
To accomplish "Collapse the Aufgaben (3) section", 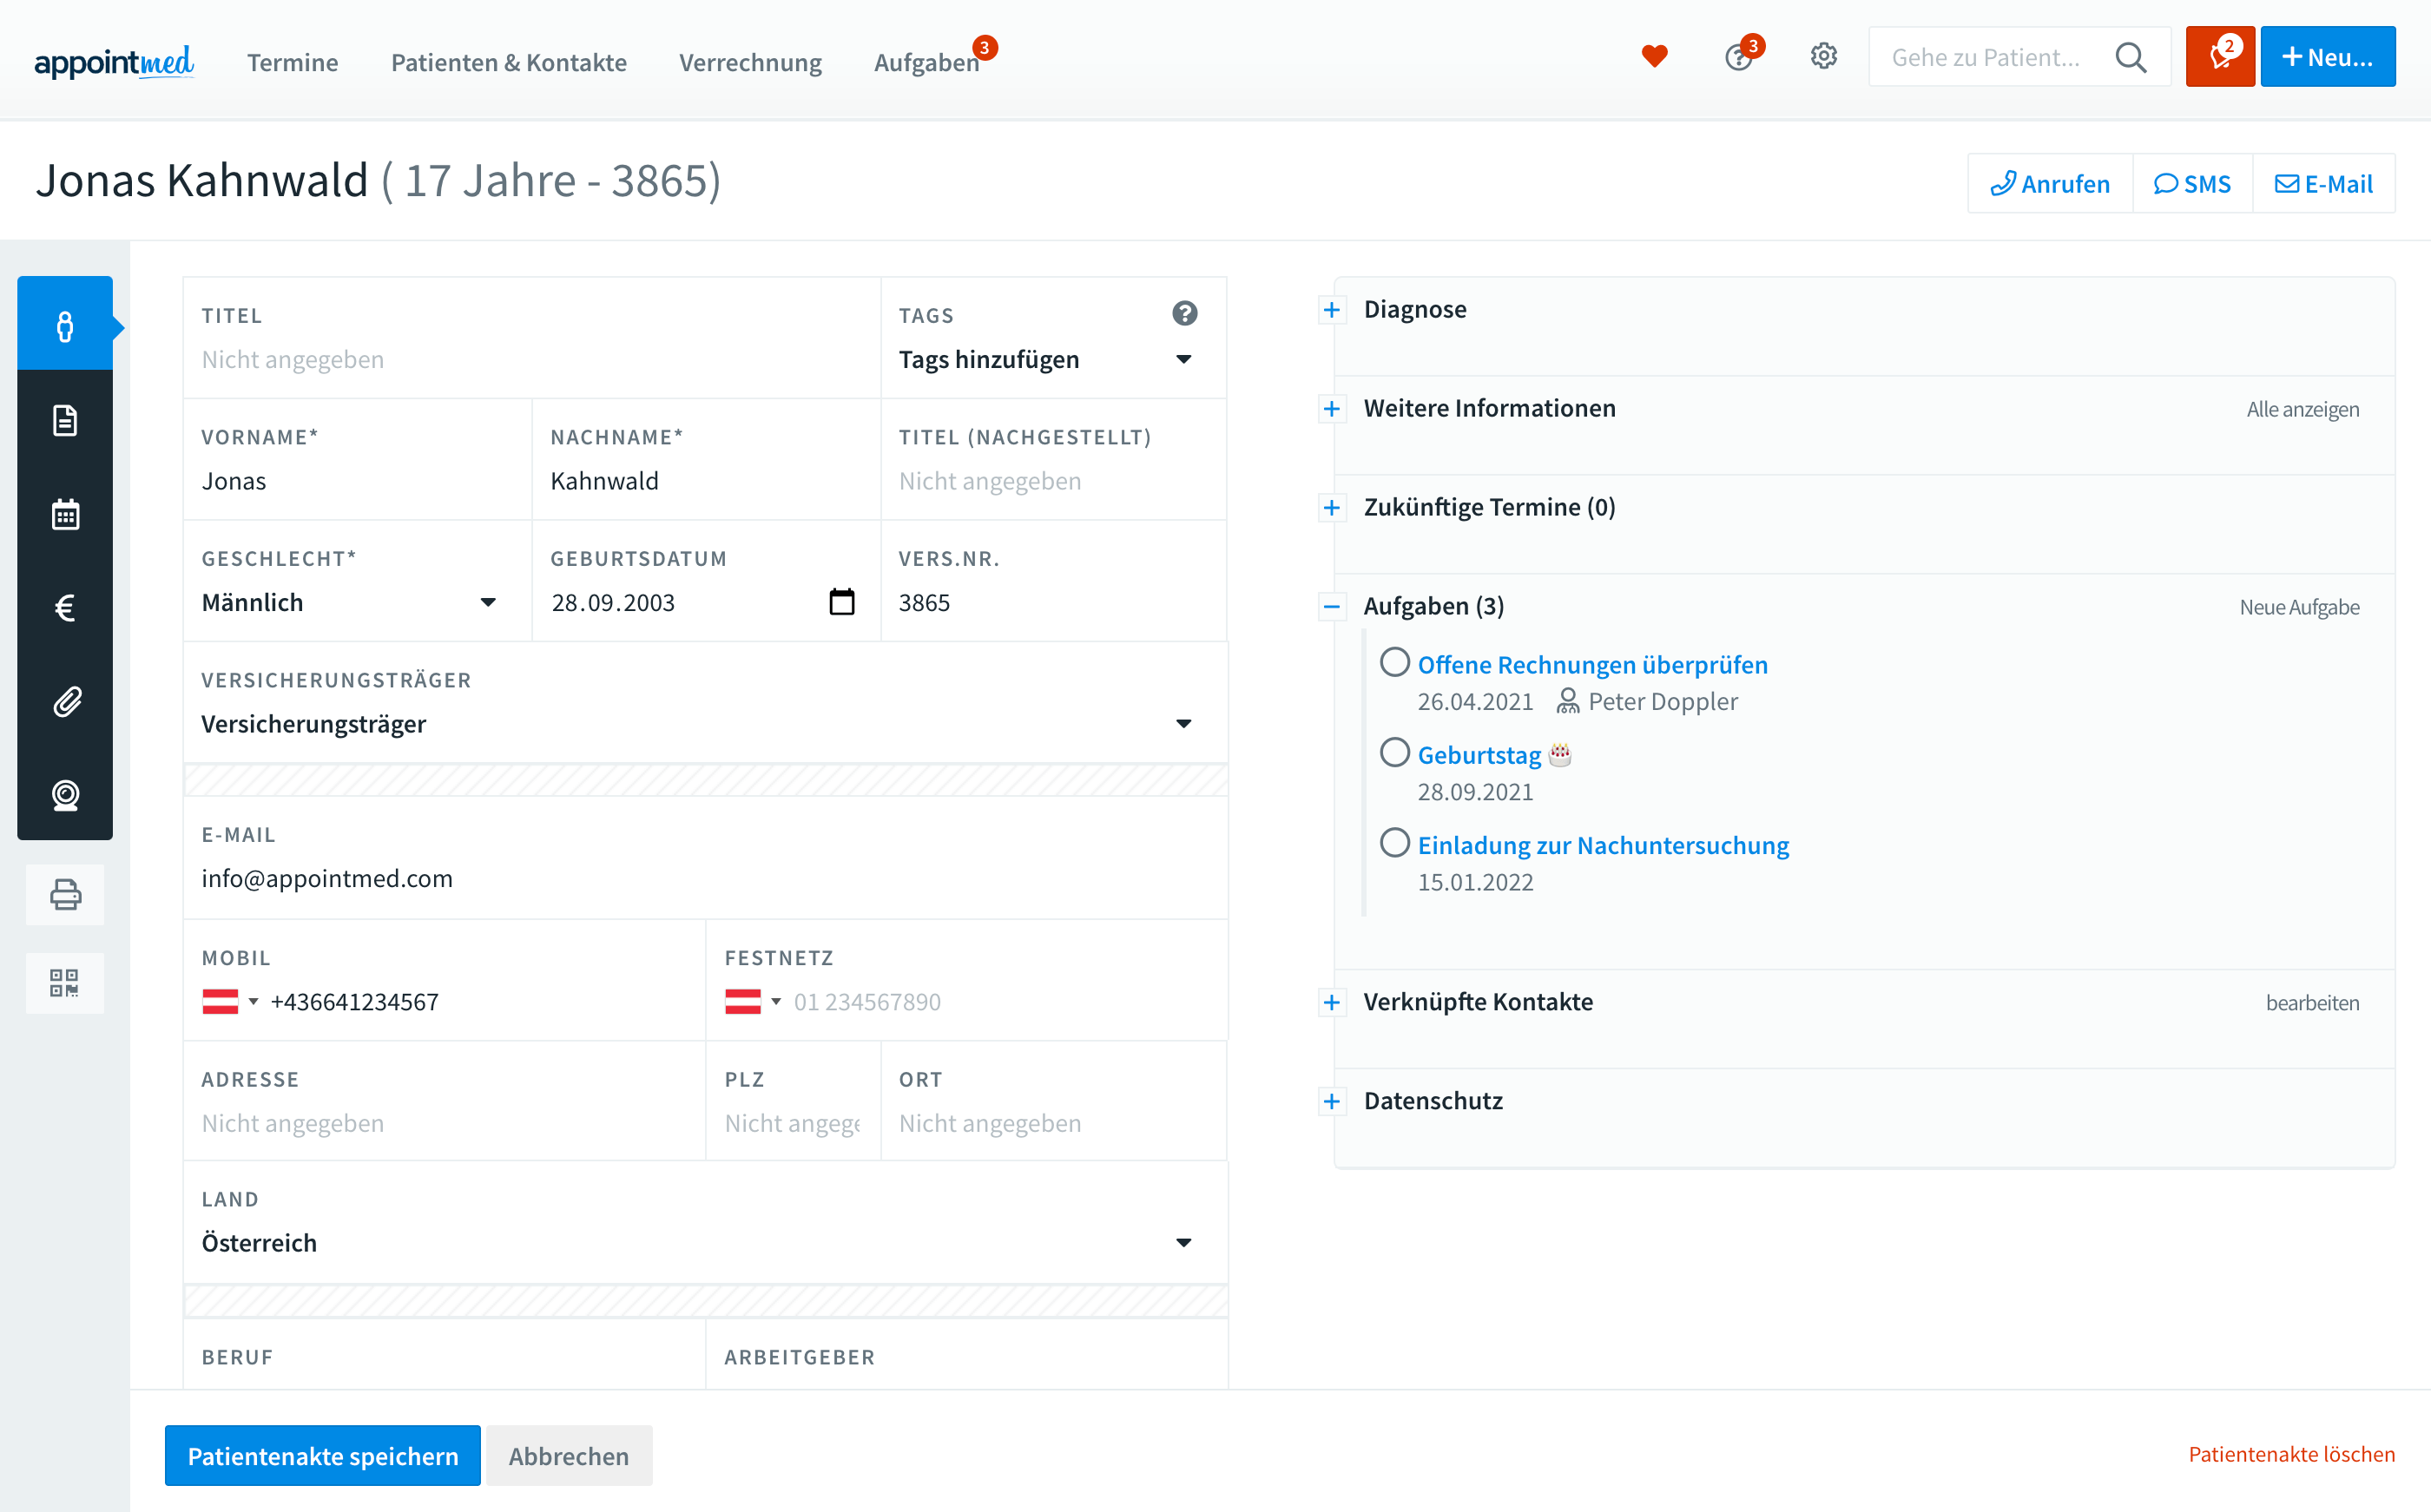I will click(1331, 607).
